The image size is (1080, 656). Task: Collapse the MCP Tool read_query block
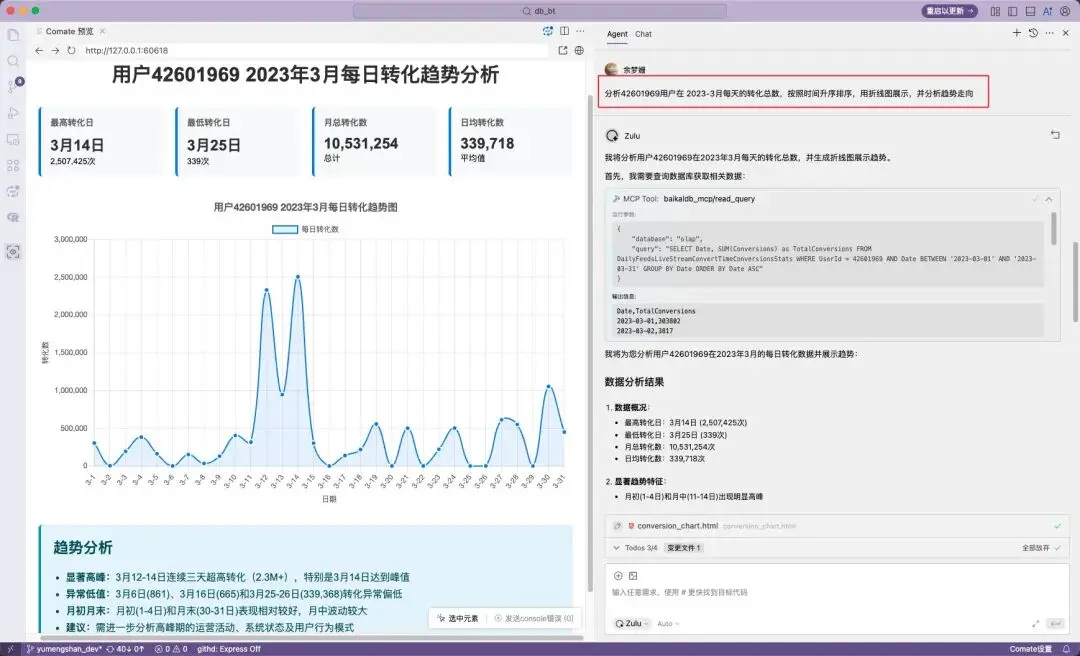pos(1048,199)
